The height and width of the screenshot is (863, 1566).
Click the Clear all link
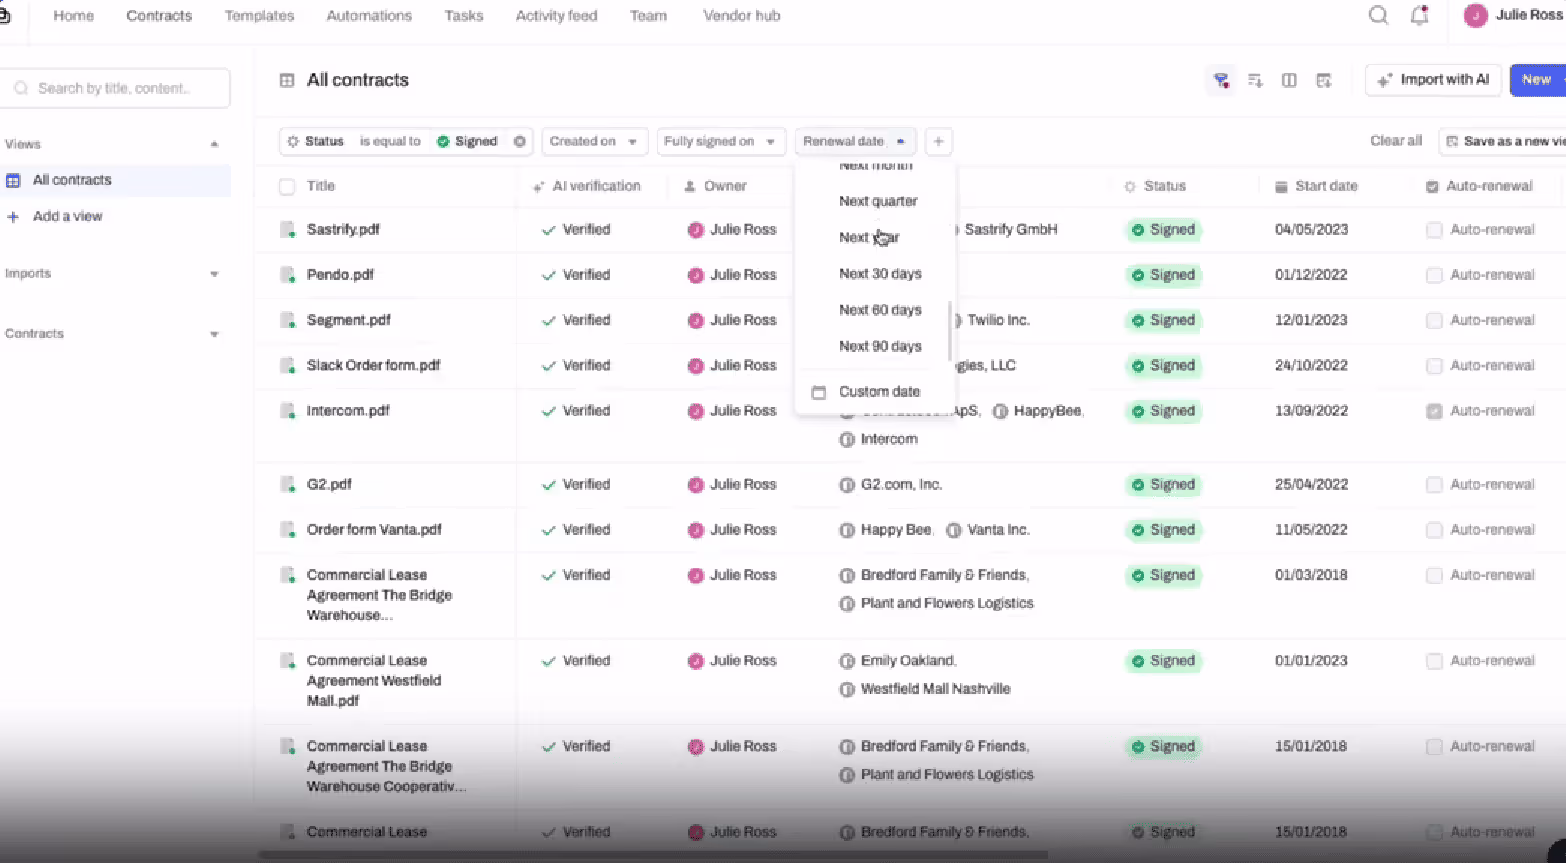1395,141
